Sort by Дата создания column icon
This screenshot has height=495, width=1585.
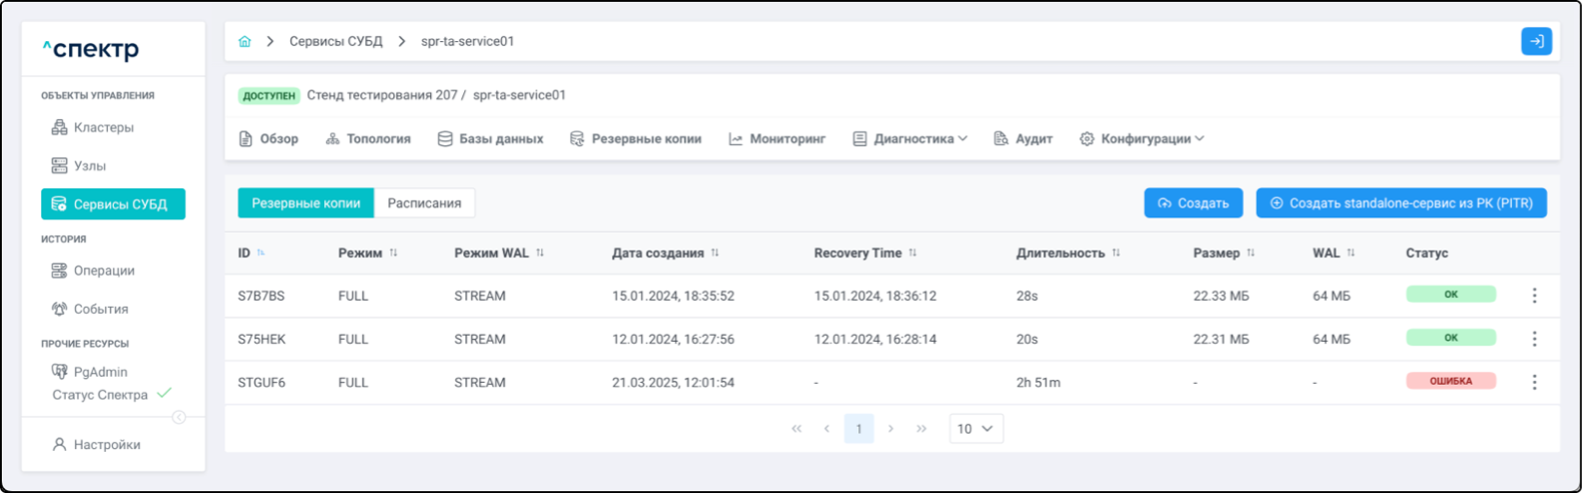(x=715, y=253)
